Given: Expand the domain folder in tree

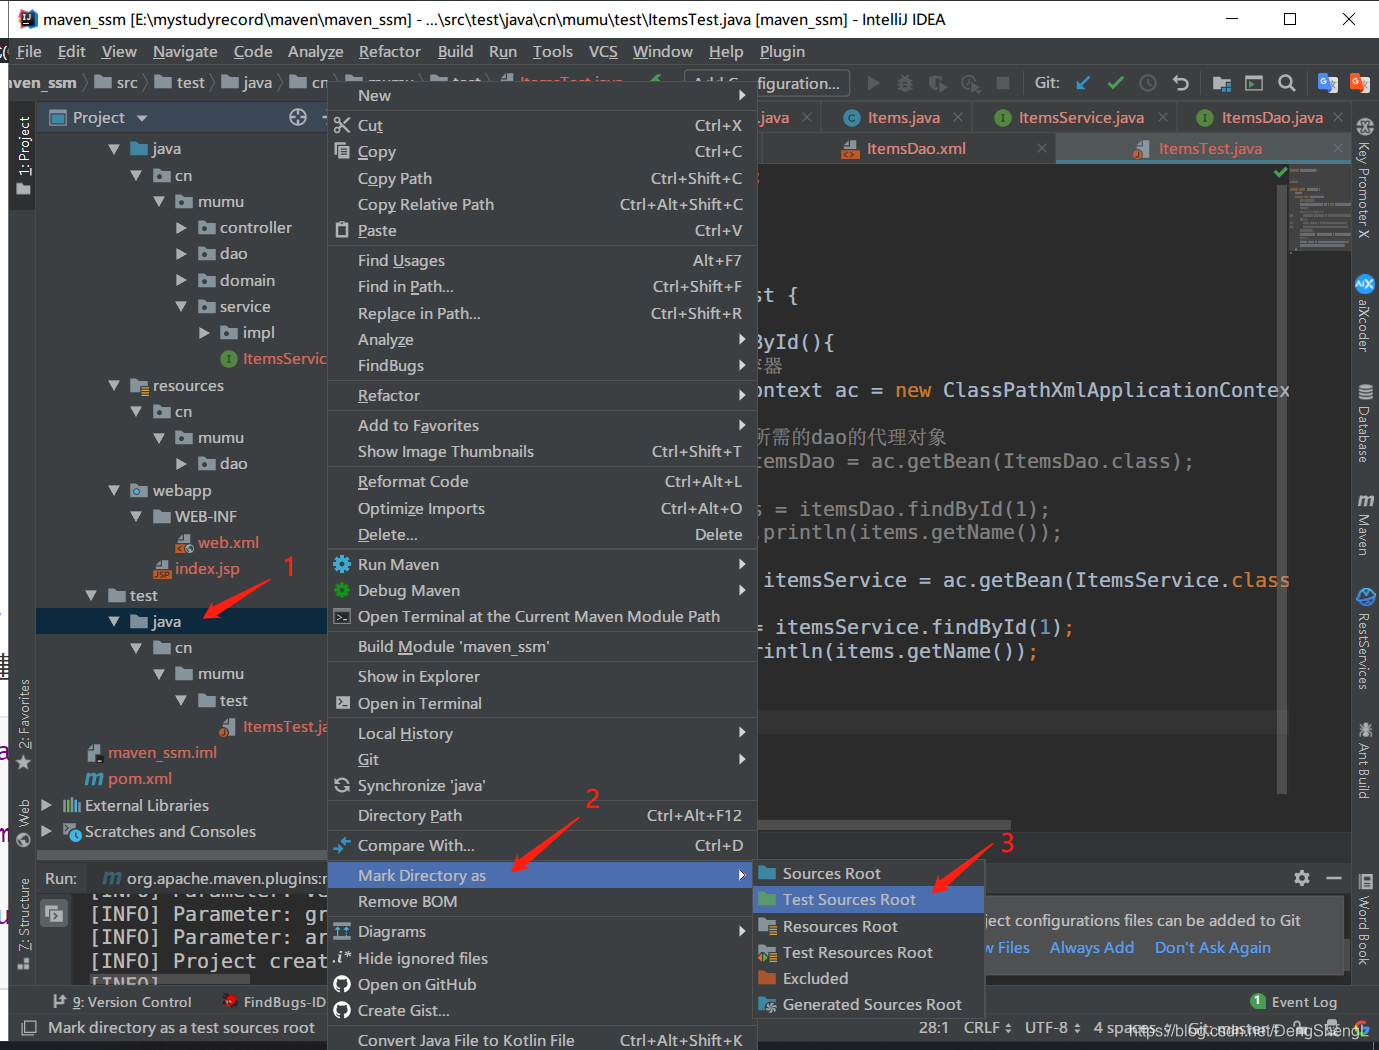Looking at the screenshot, I should coord(181,281).
